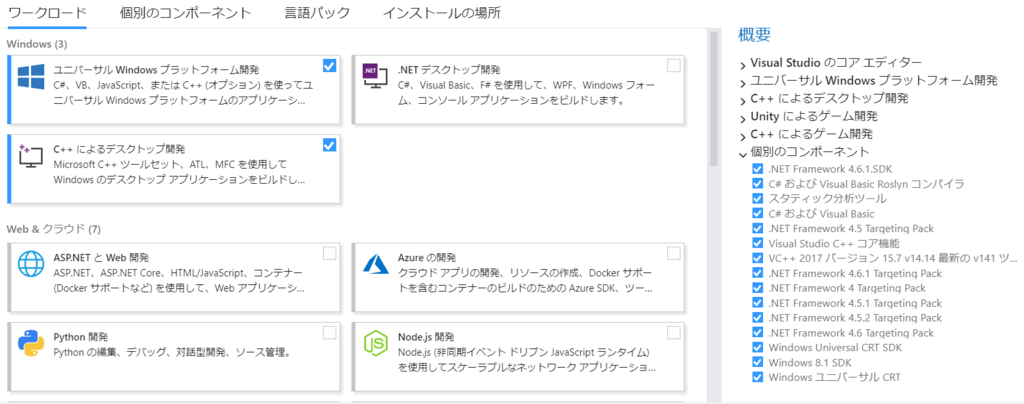Screen dimensions: 1024x404
Task: Select the Node.js 開発 card title
Action: tap(426, 337)
